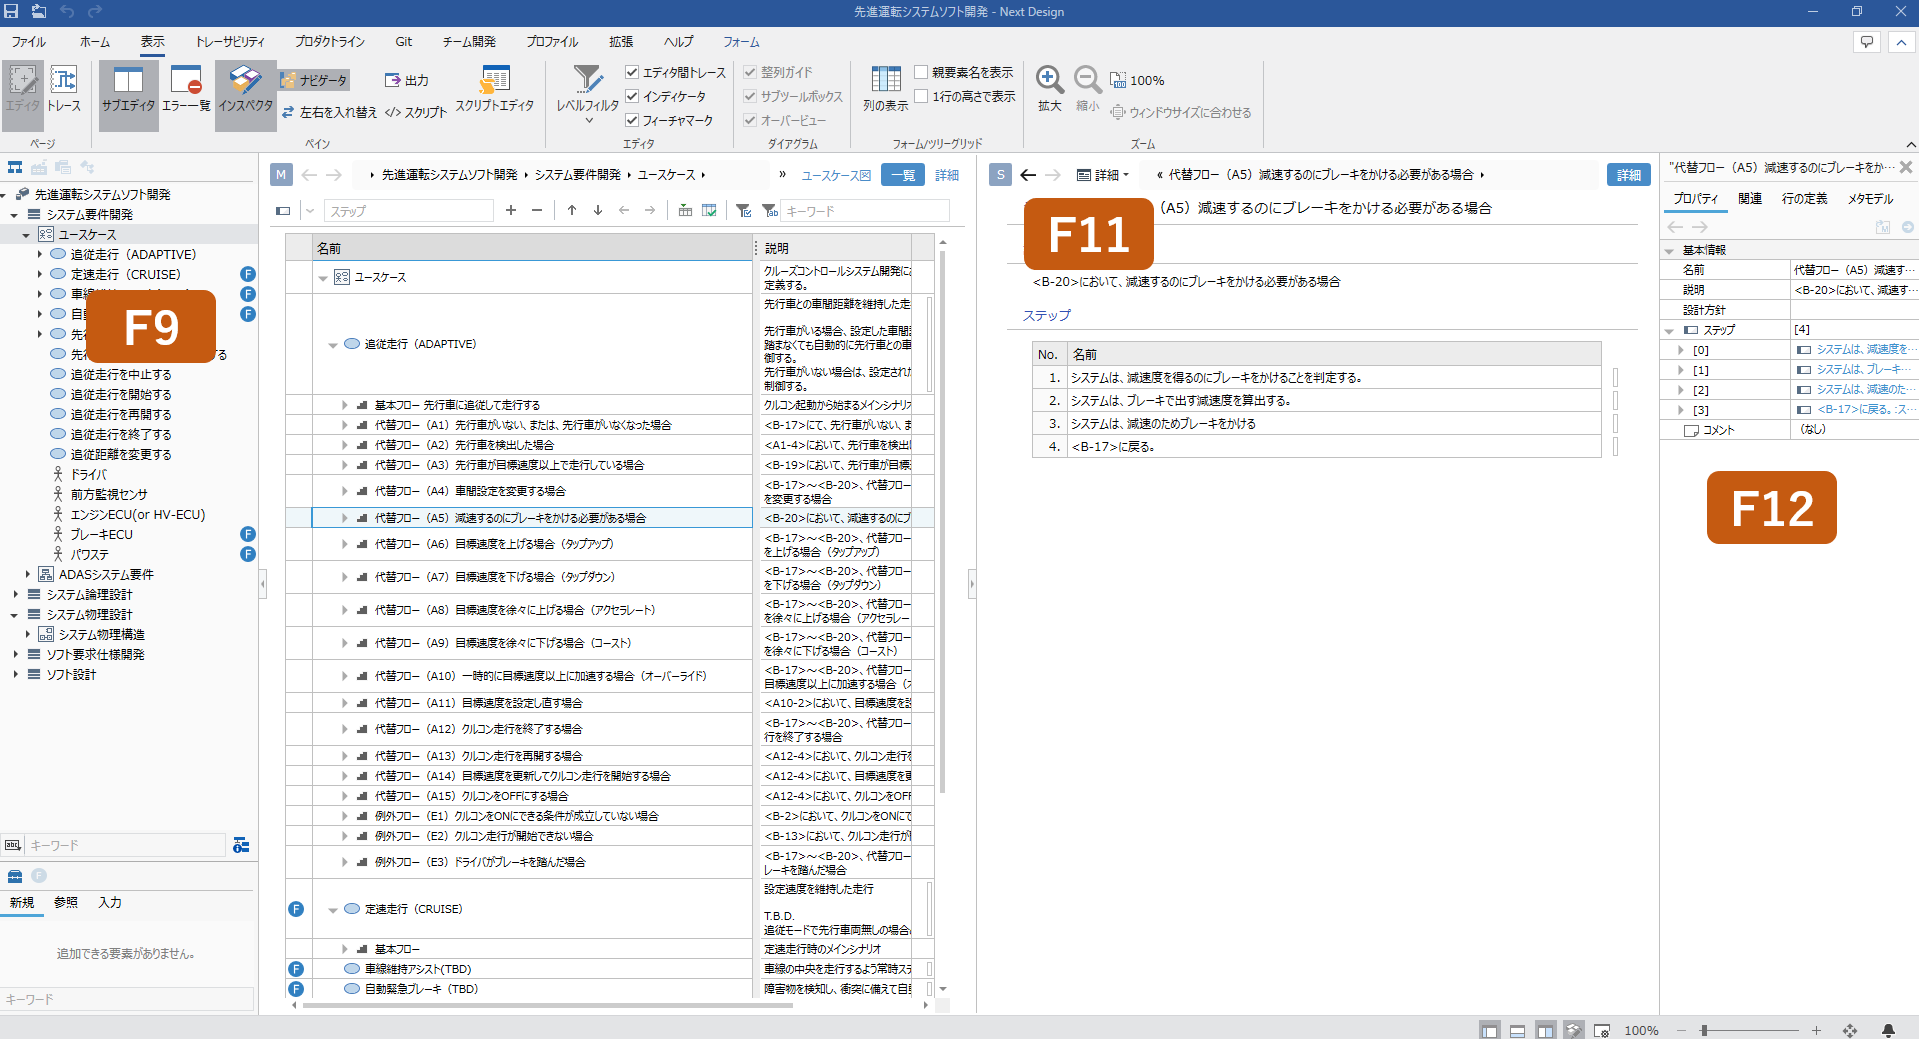Open the 詳細 view dropdown in sub editor
The height and width of the screenshot is (1040, 1919).
[1103, 175]
